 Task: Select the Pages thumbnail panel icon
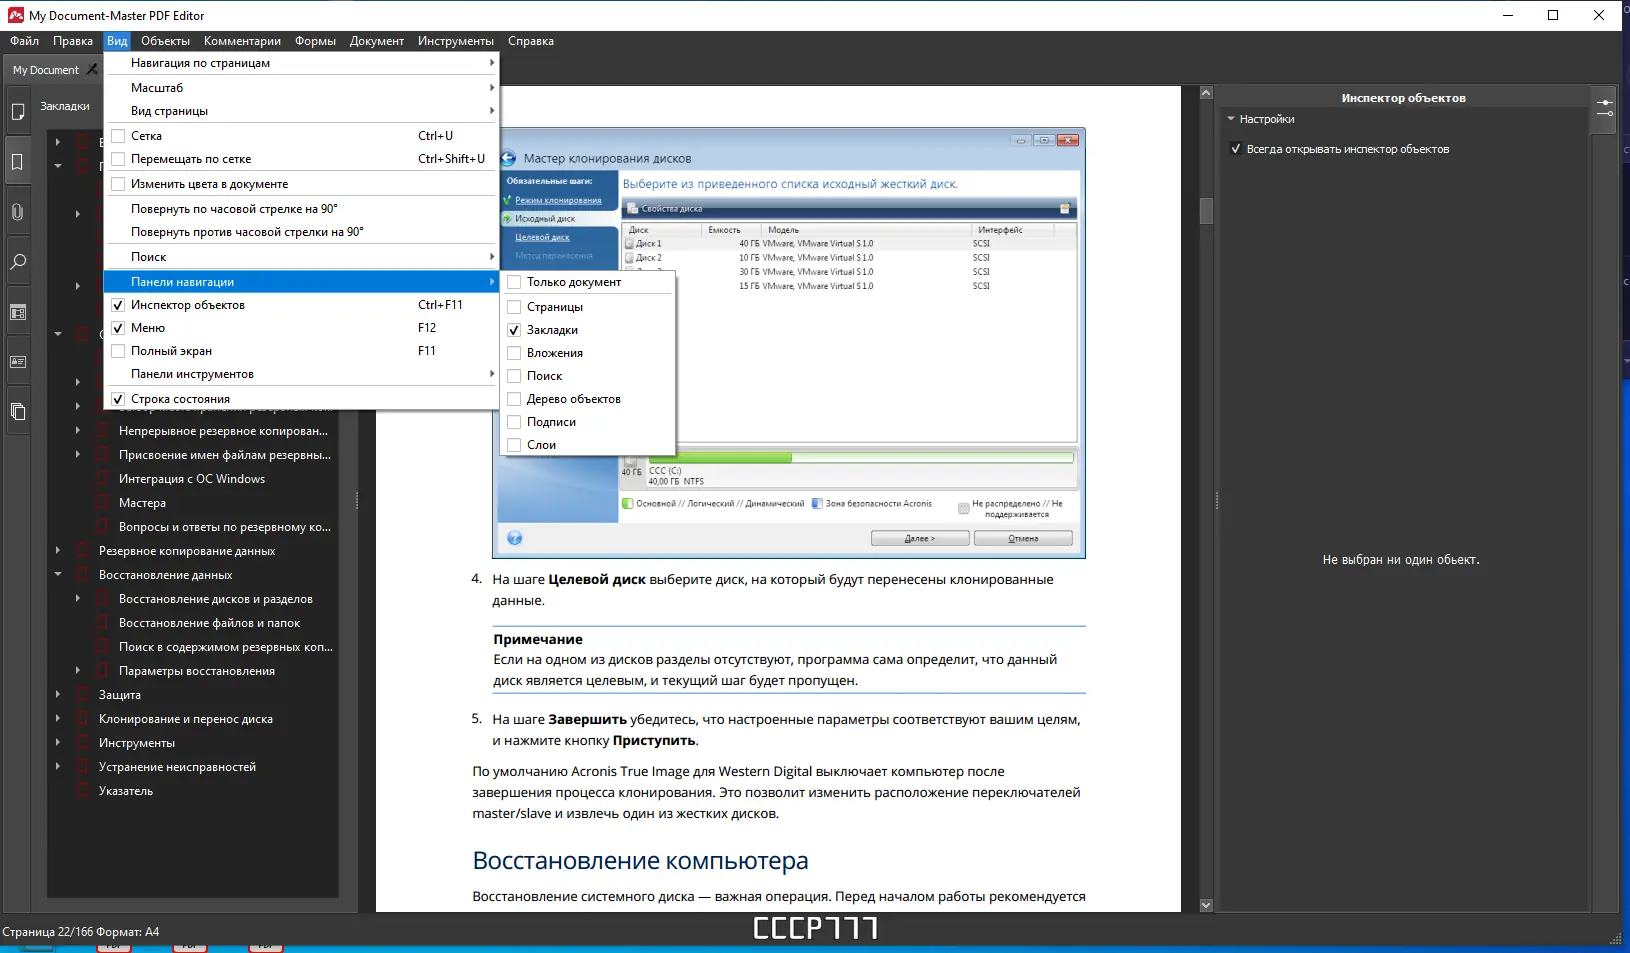click(x=18, y=112)
